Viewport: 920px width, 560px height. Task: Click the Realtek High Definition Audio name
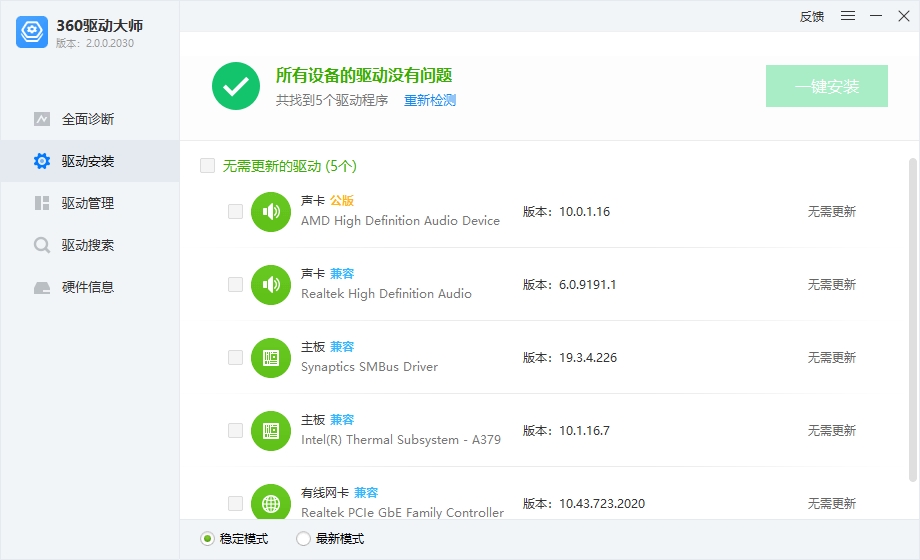click(x=386, y=294)
